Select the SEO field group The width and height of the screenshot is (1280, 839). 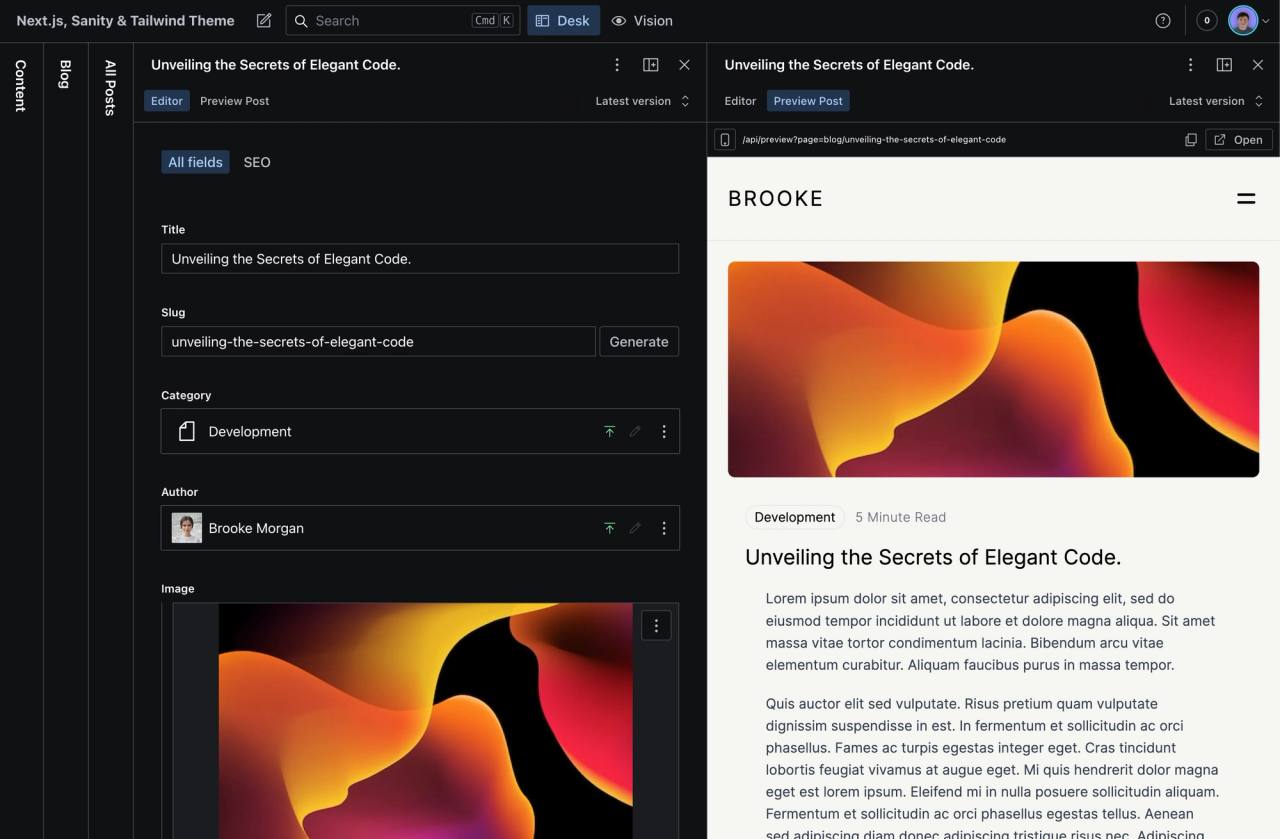pyautogui.click(x=257, y=162)
